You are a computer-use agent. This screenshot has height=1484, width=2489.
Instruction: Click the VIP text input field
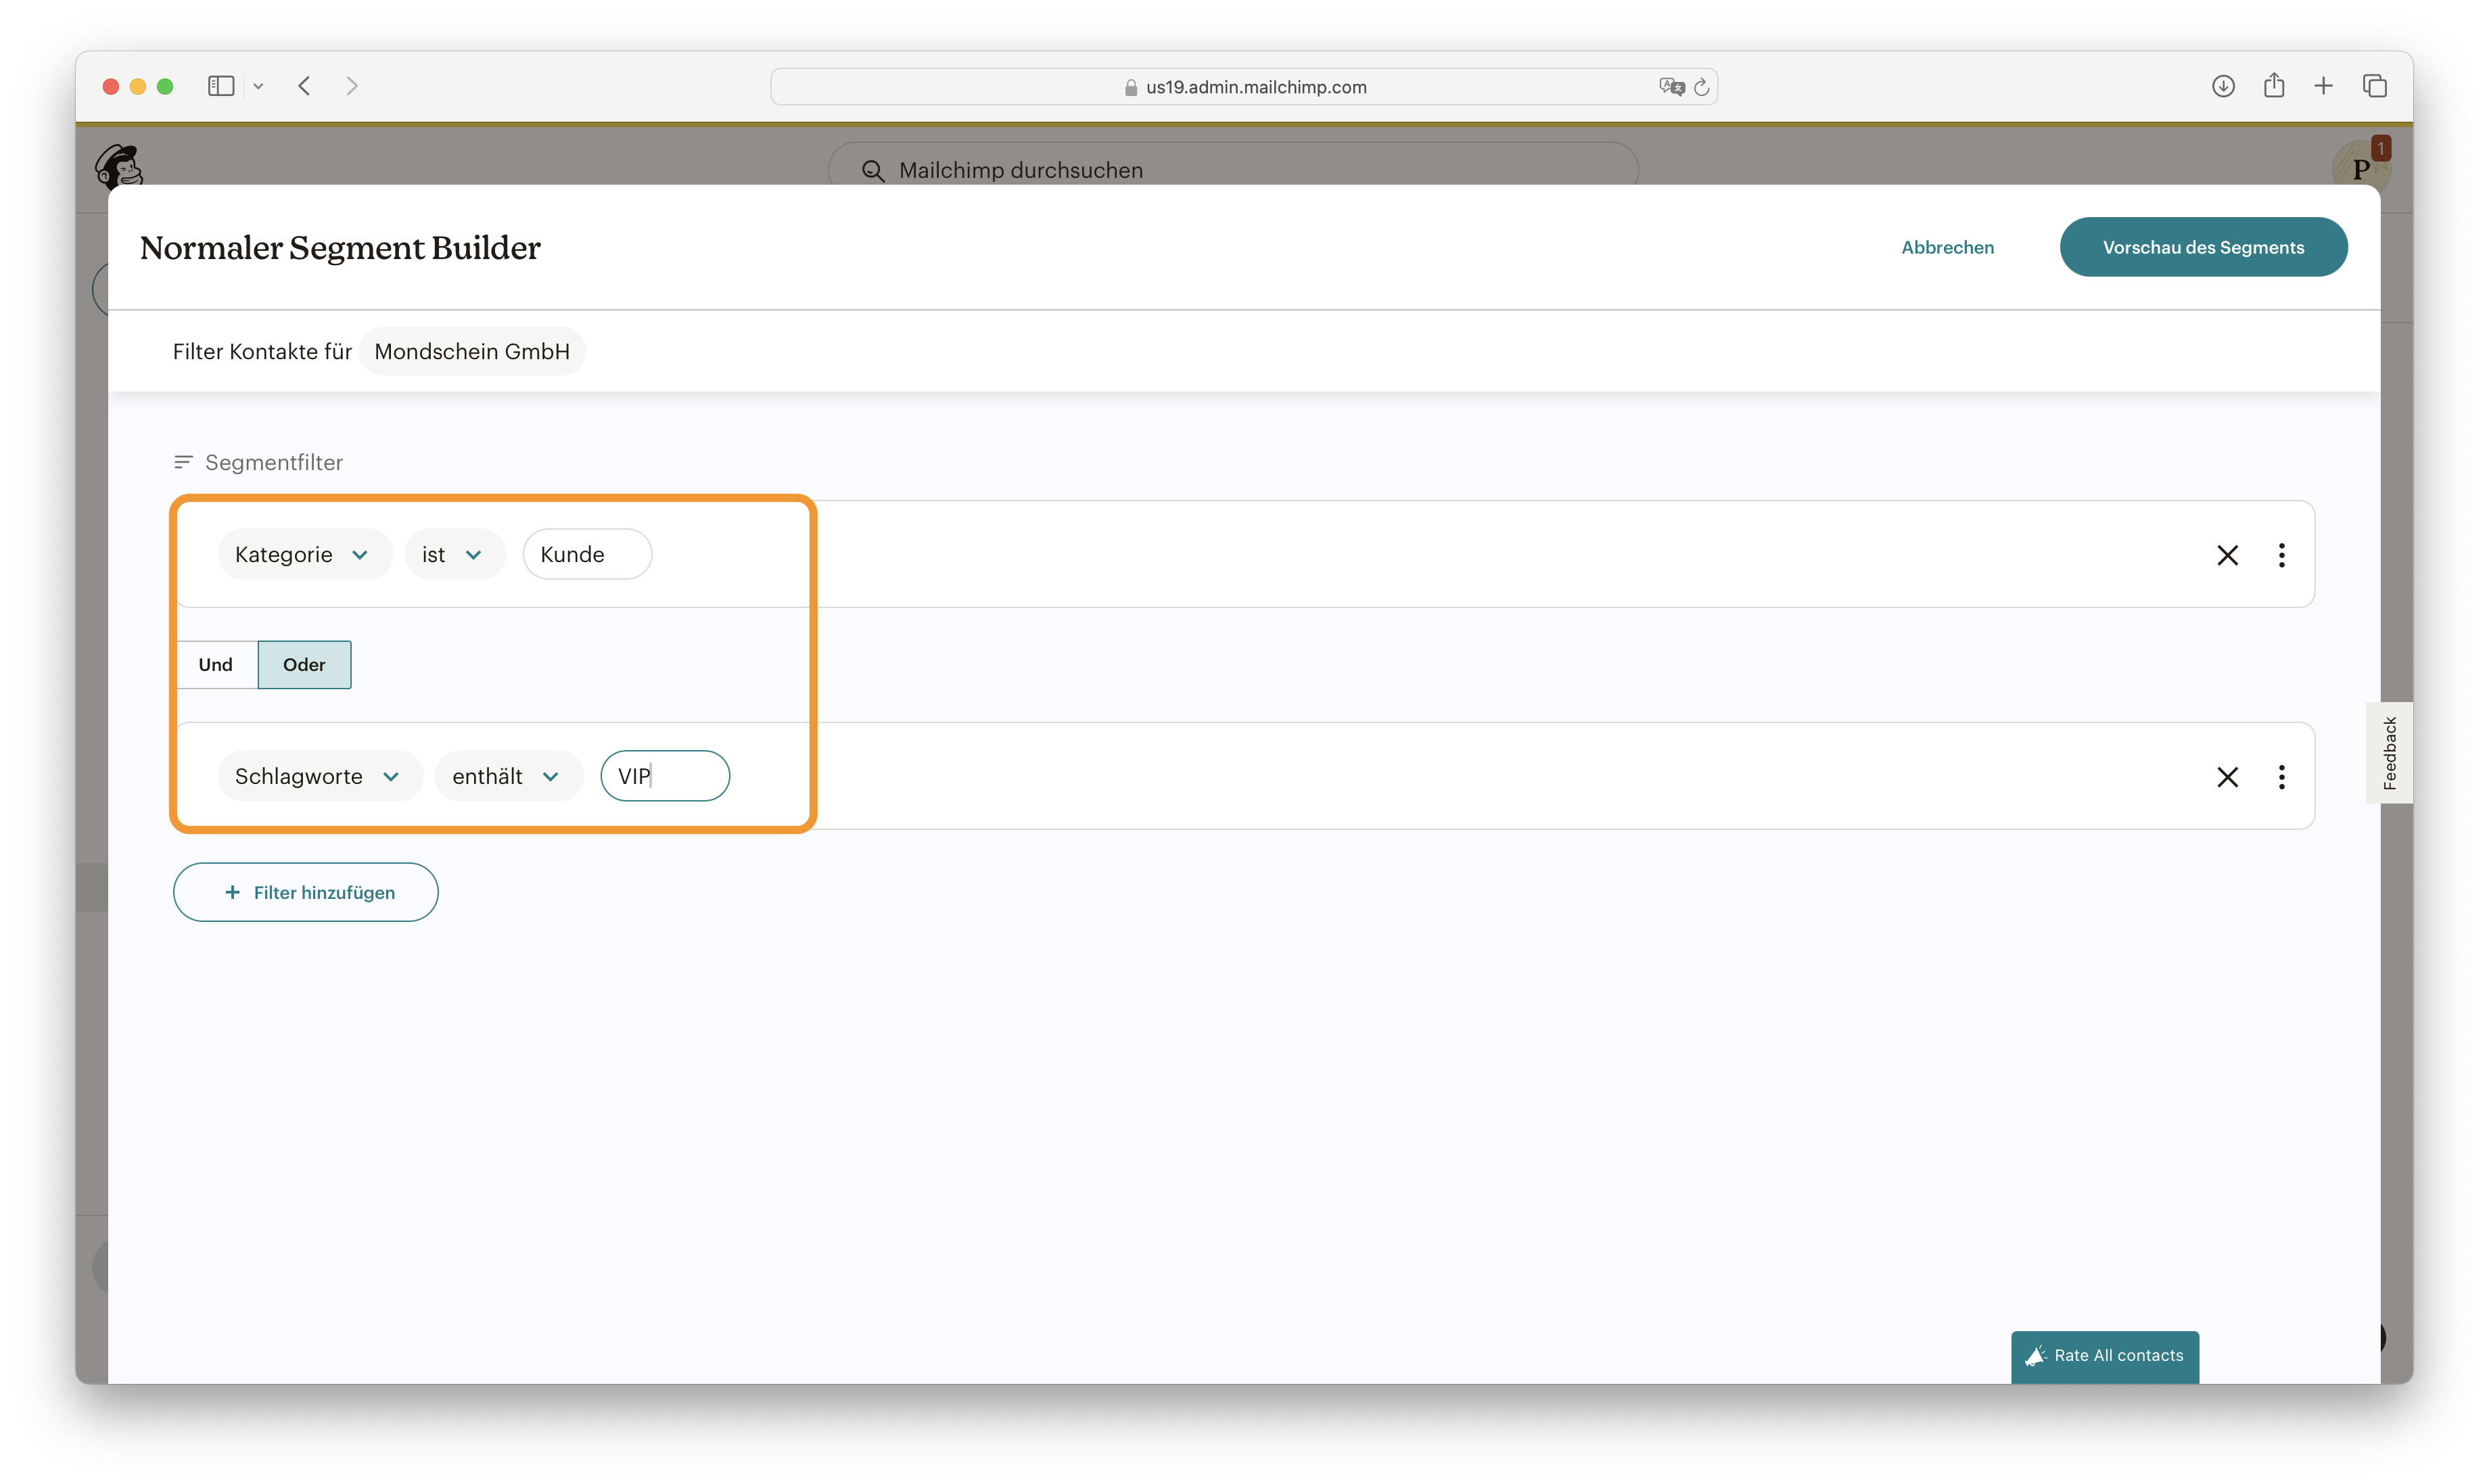(x=664, y=776)
